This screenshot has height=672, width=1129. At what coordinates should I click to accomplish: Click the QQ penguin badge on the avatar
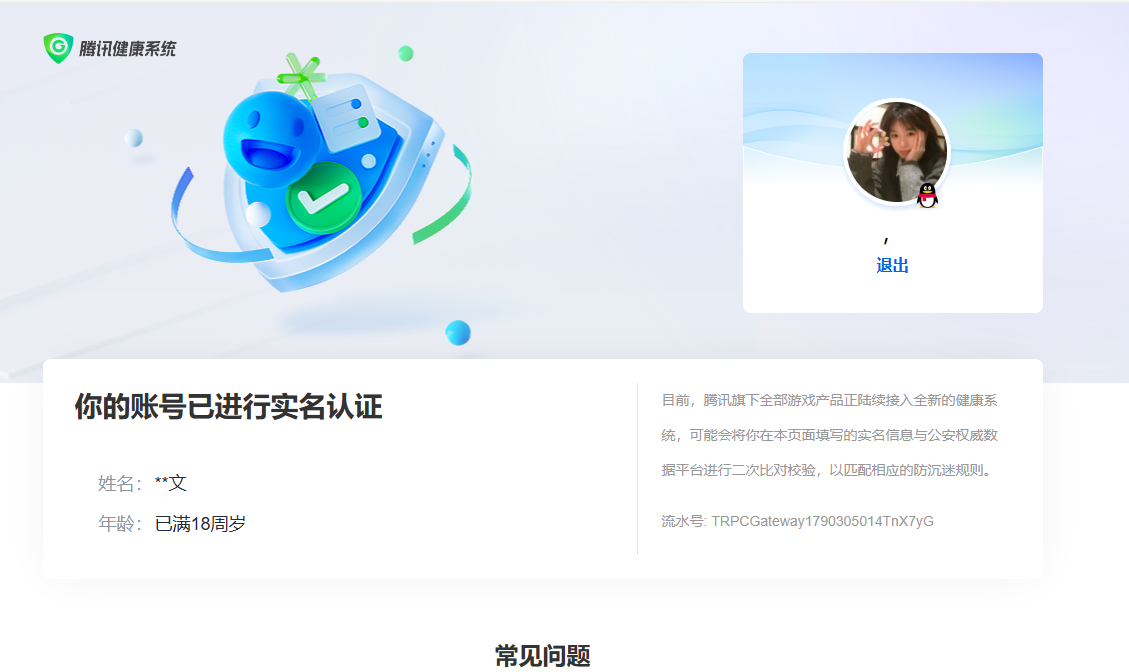927,195
